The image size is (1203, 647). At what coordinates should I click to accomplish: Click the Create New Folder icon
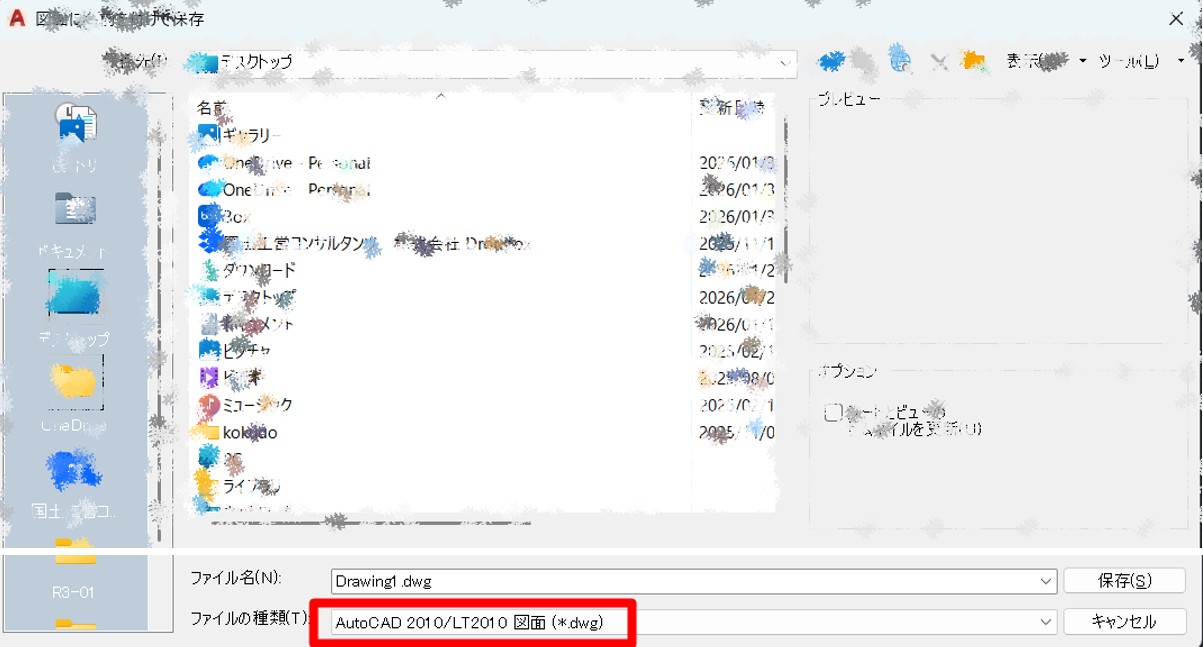[972, 62]
